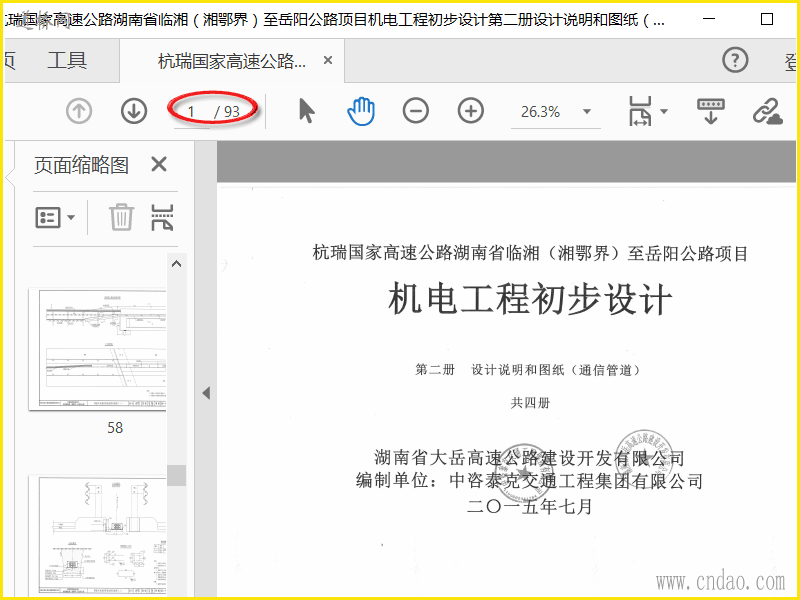Click the 共四册 text on page

530,403
